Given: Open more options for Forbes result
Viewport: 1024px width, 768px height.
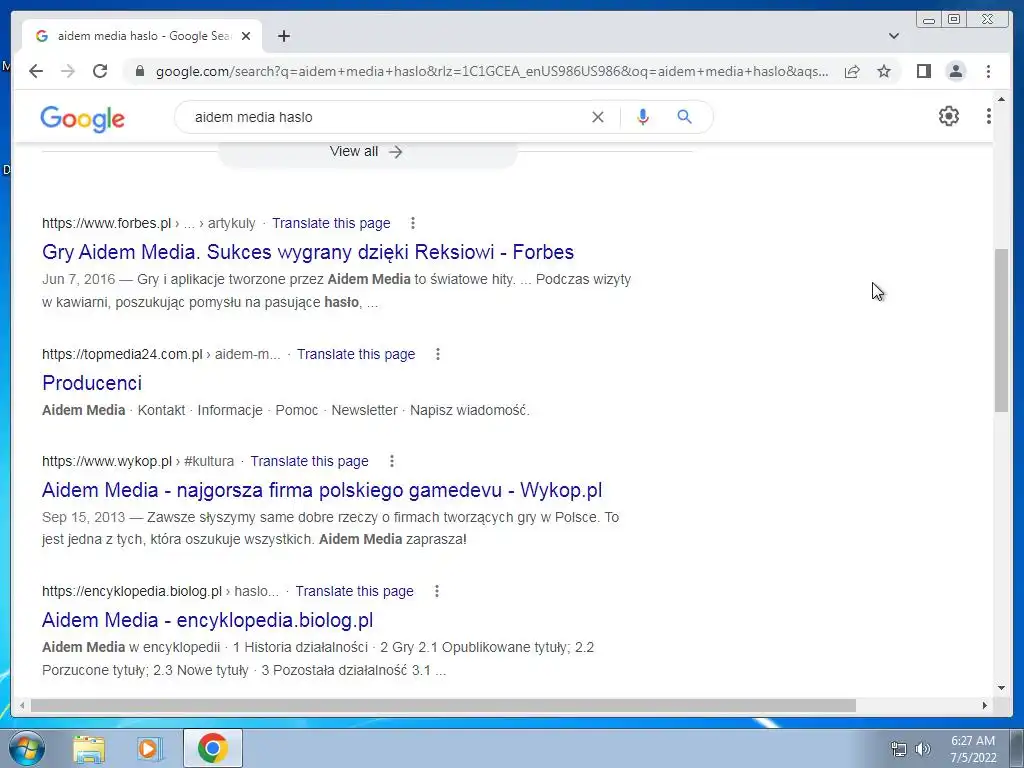Looking at the screenshot, I should pos(412,223).
